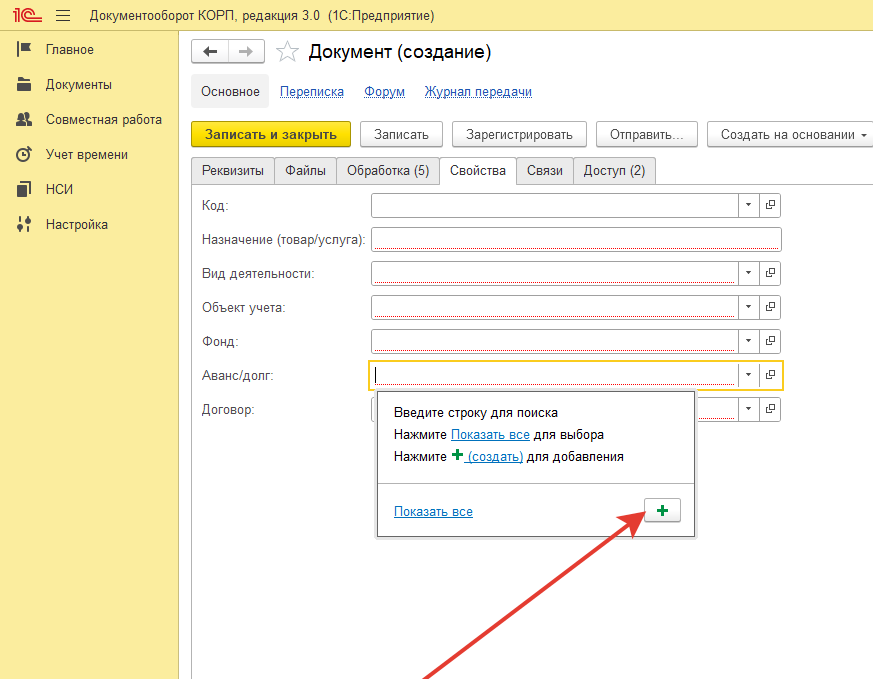Click the Назначение (товар/услуга) input field
873x679 pixels.
coord(575,239)
